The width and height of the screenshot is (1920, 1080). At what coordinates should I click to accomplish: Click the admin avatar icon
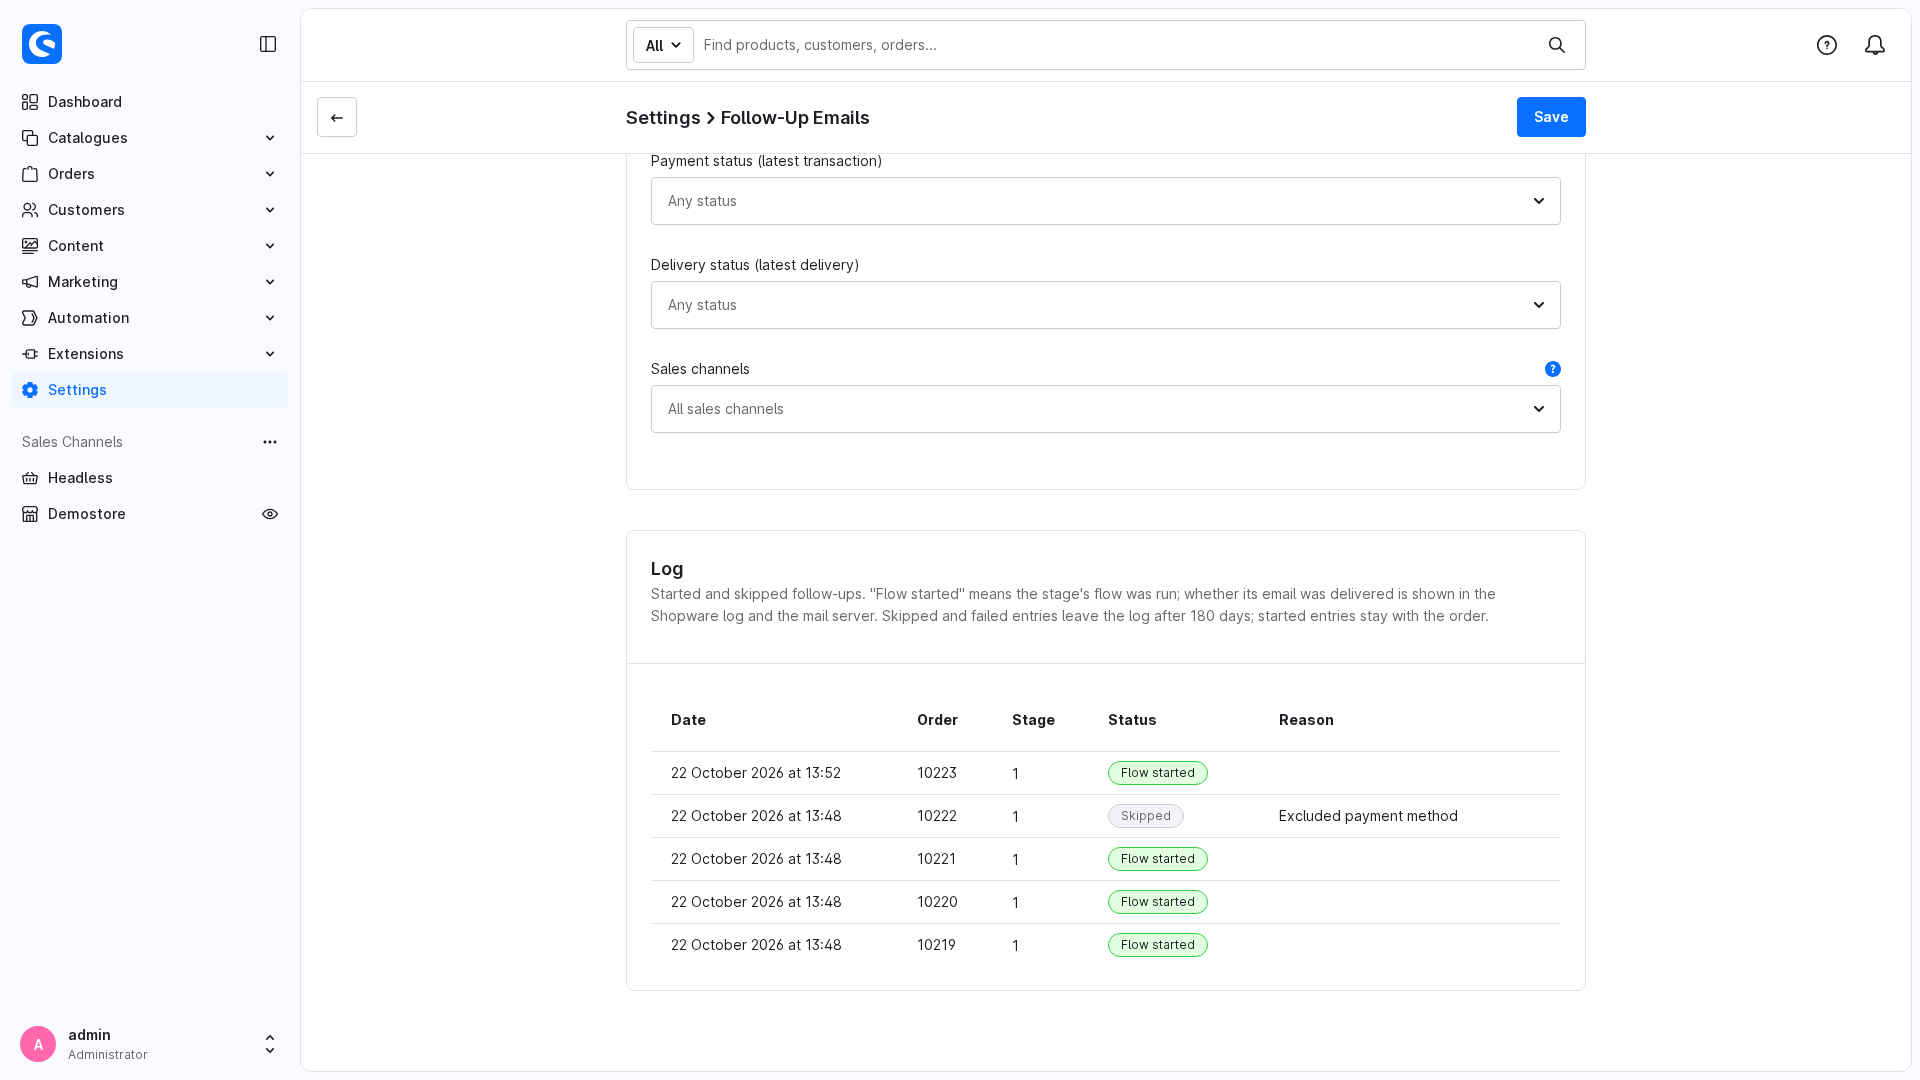pos(38,1044)
